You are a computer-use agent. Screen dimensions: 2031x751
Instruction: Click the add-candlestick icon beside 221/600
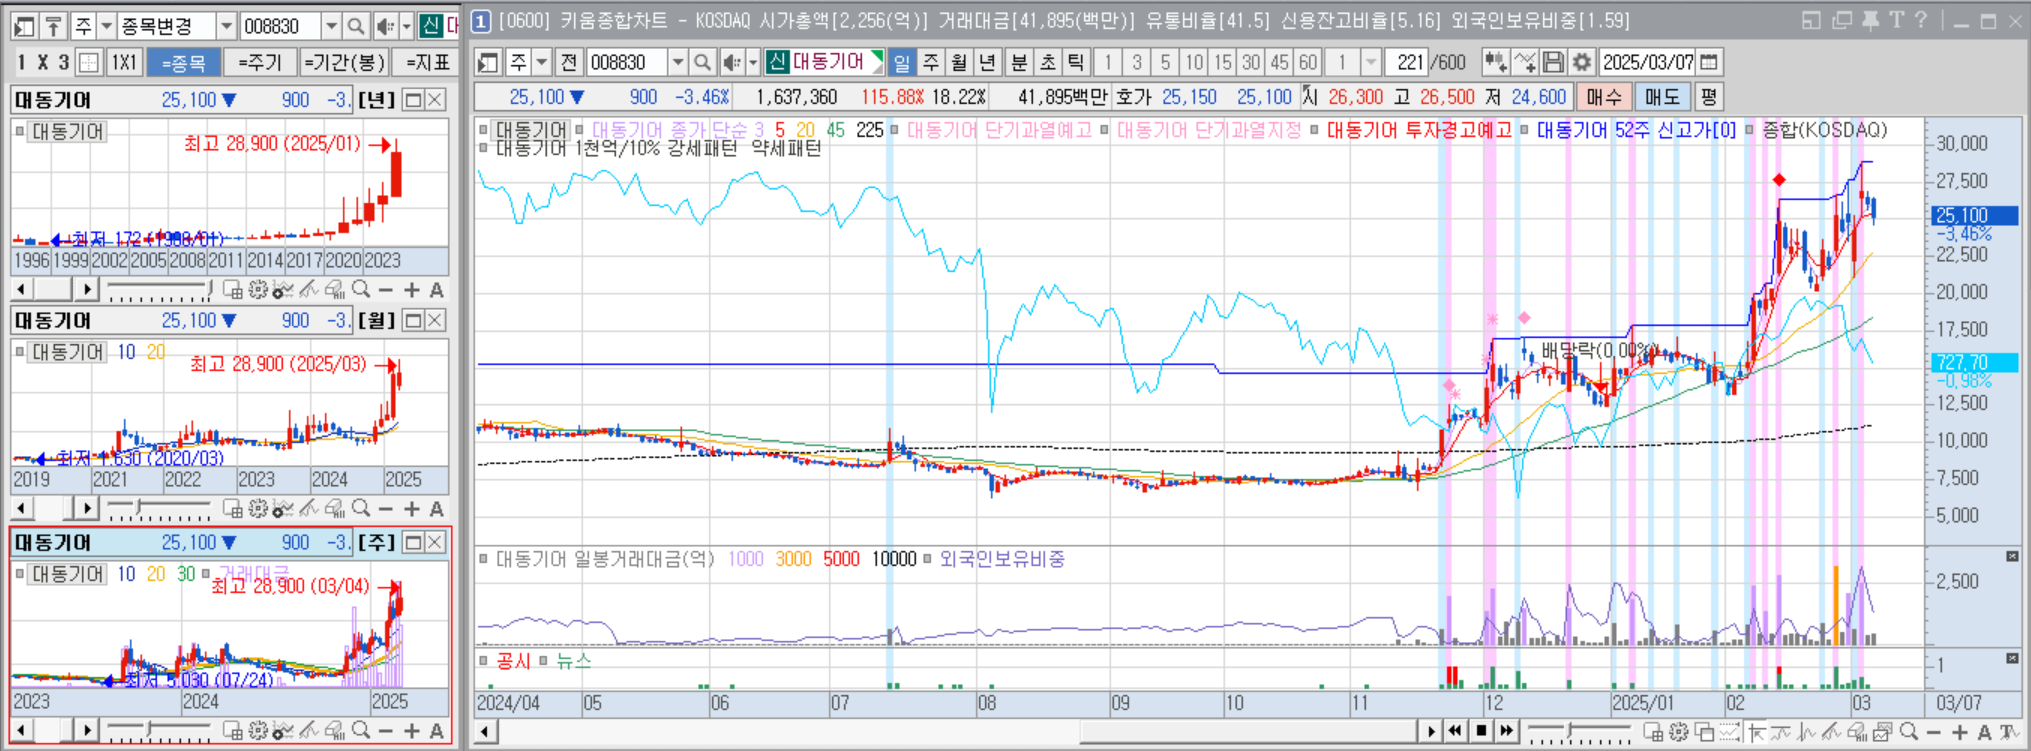[1495, 62]
